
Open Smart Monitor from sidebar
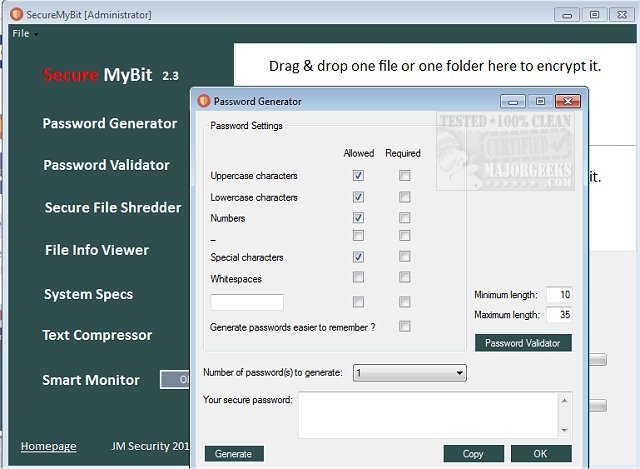tap(91, 380)
